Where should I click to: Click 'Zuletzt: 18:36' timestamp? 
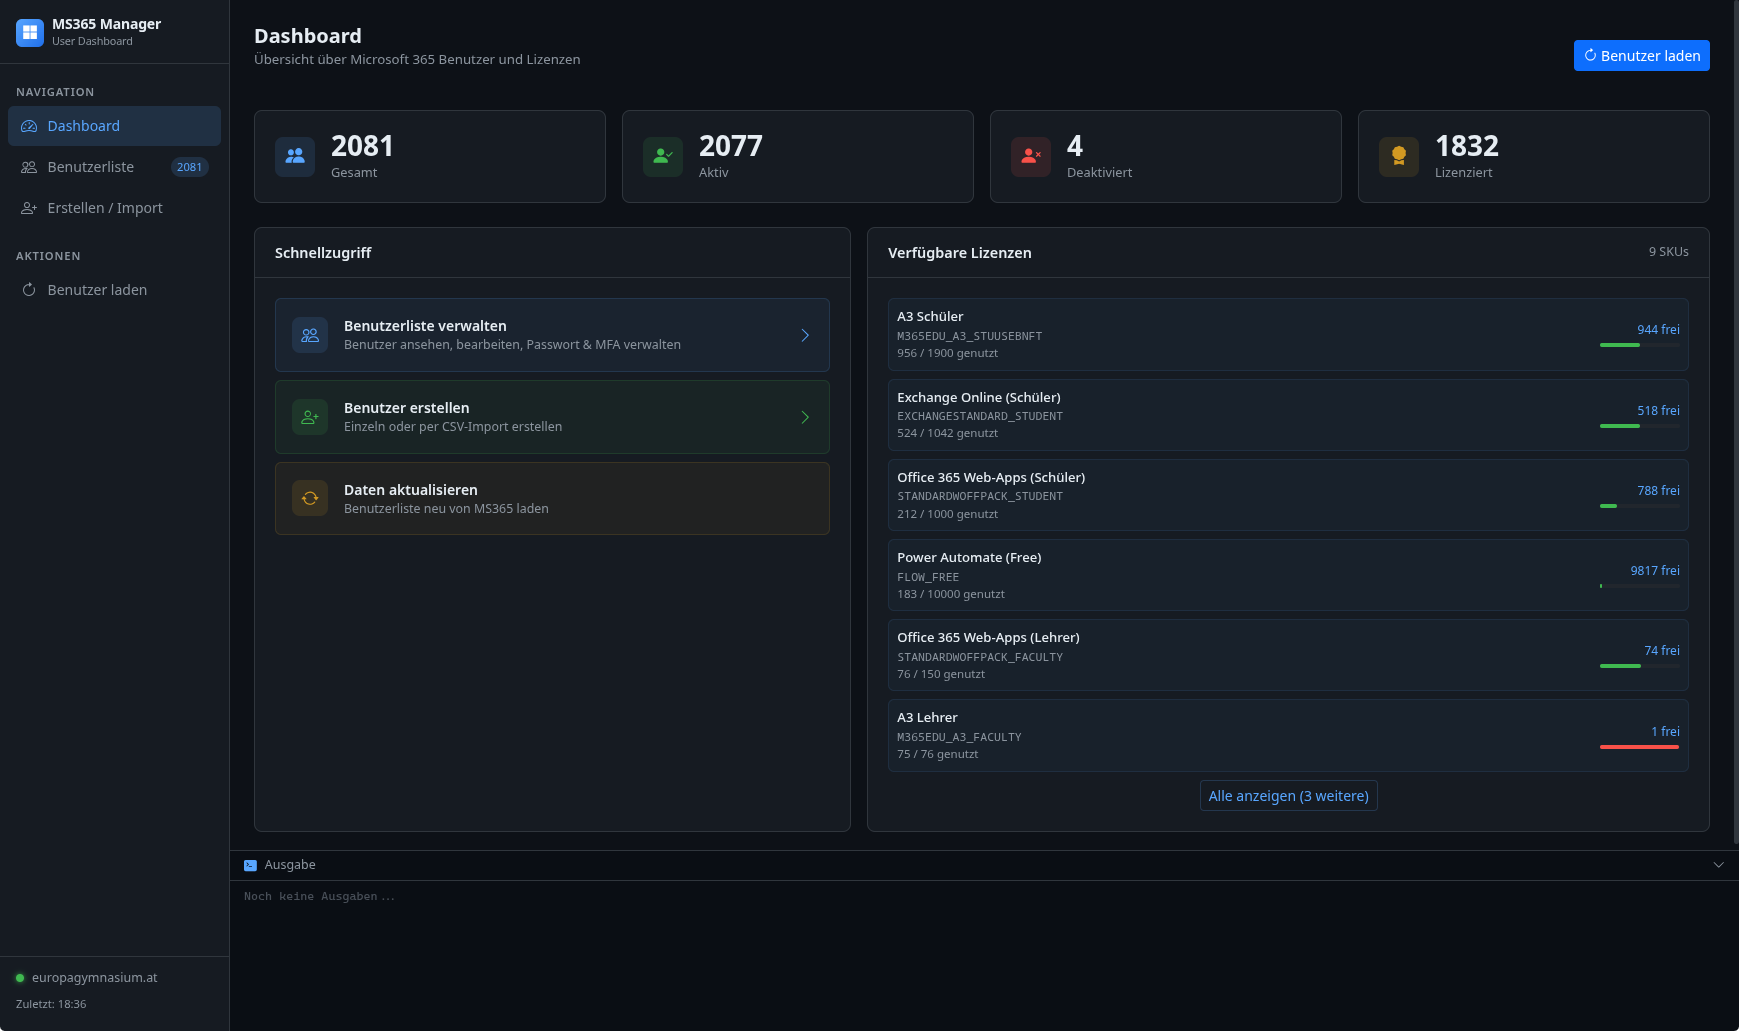[x=51, y=1004]
